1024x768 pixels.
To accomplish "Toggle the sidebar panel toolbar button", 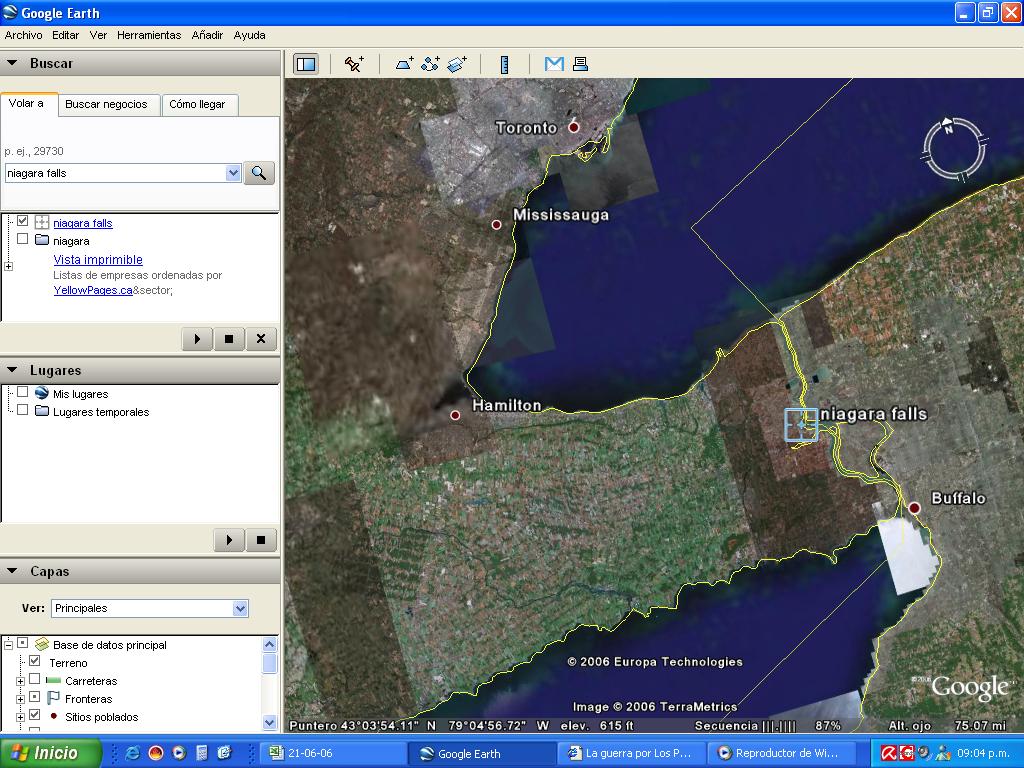I will tap(306, 64).
